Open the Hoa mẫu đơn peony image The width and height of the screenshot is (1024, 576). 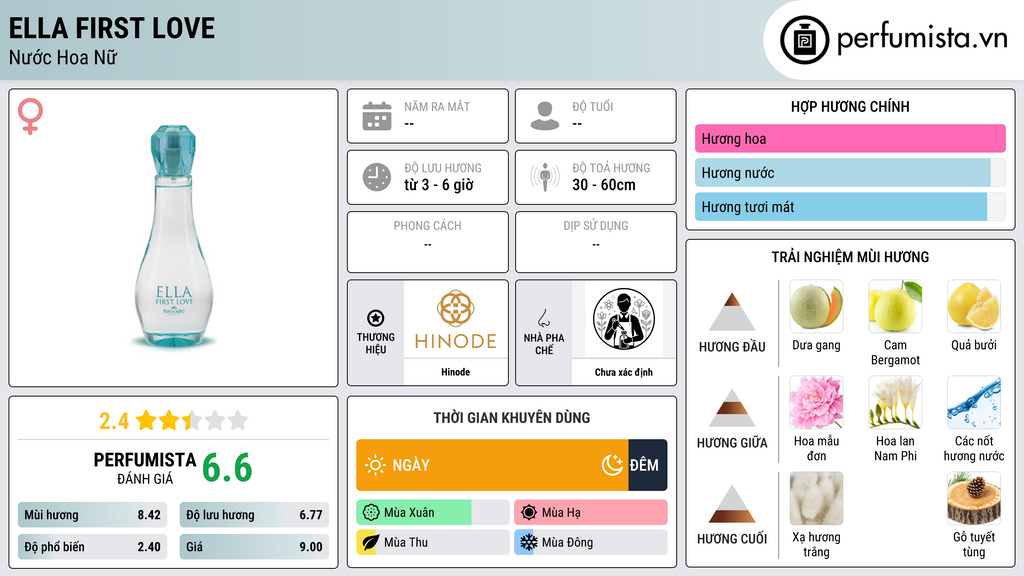tap(816, 402)
